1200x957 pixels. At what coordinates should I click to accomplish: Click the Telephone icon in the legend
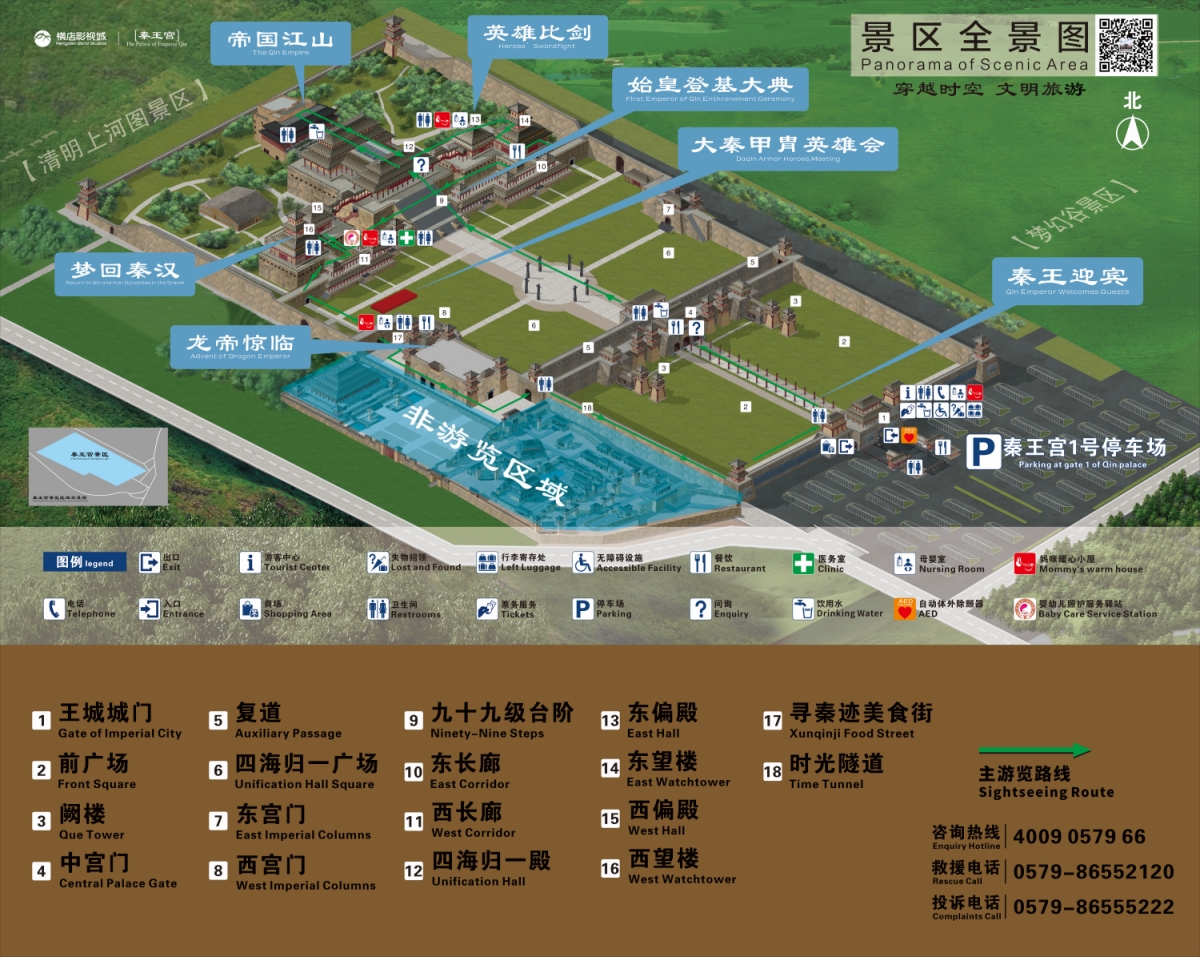[x=53, y=608]
